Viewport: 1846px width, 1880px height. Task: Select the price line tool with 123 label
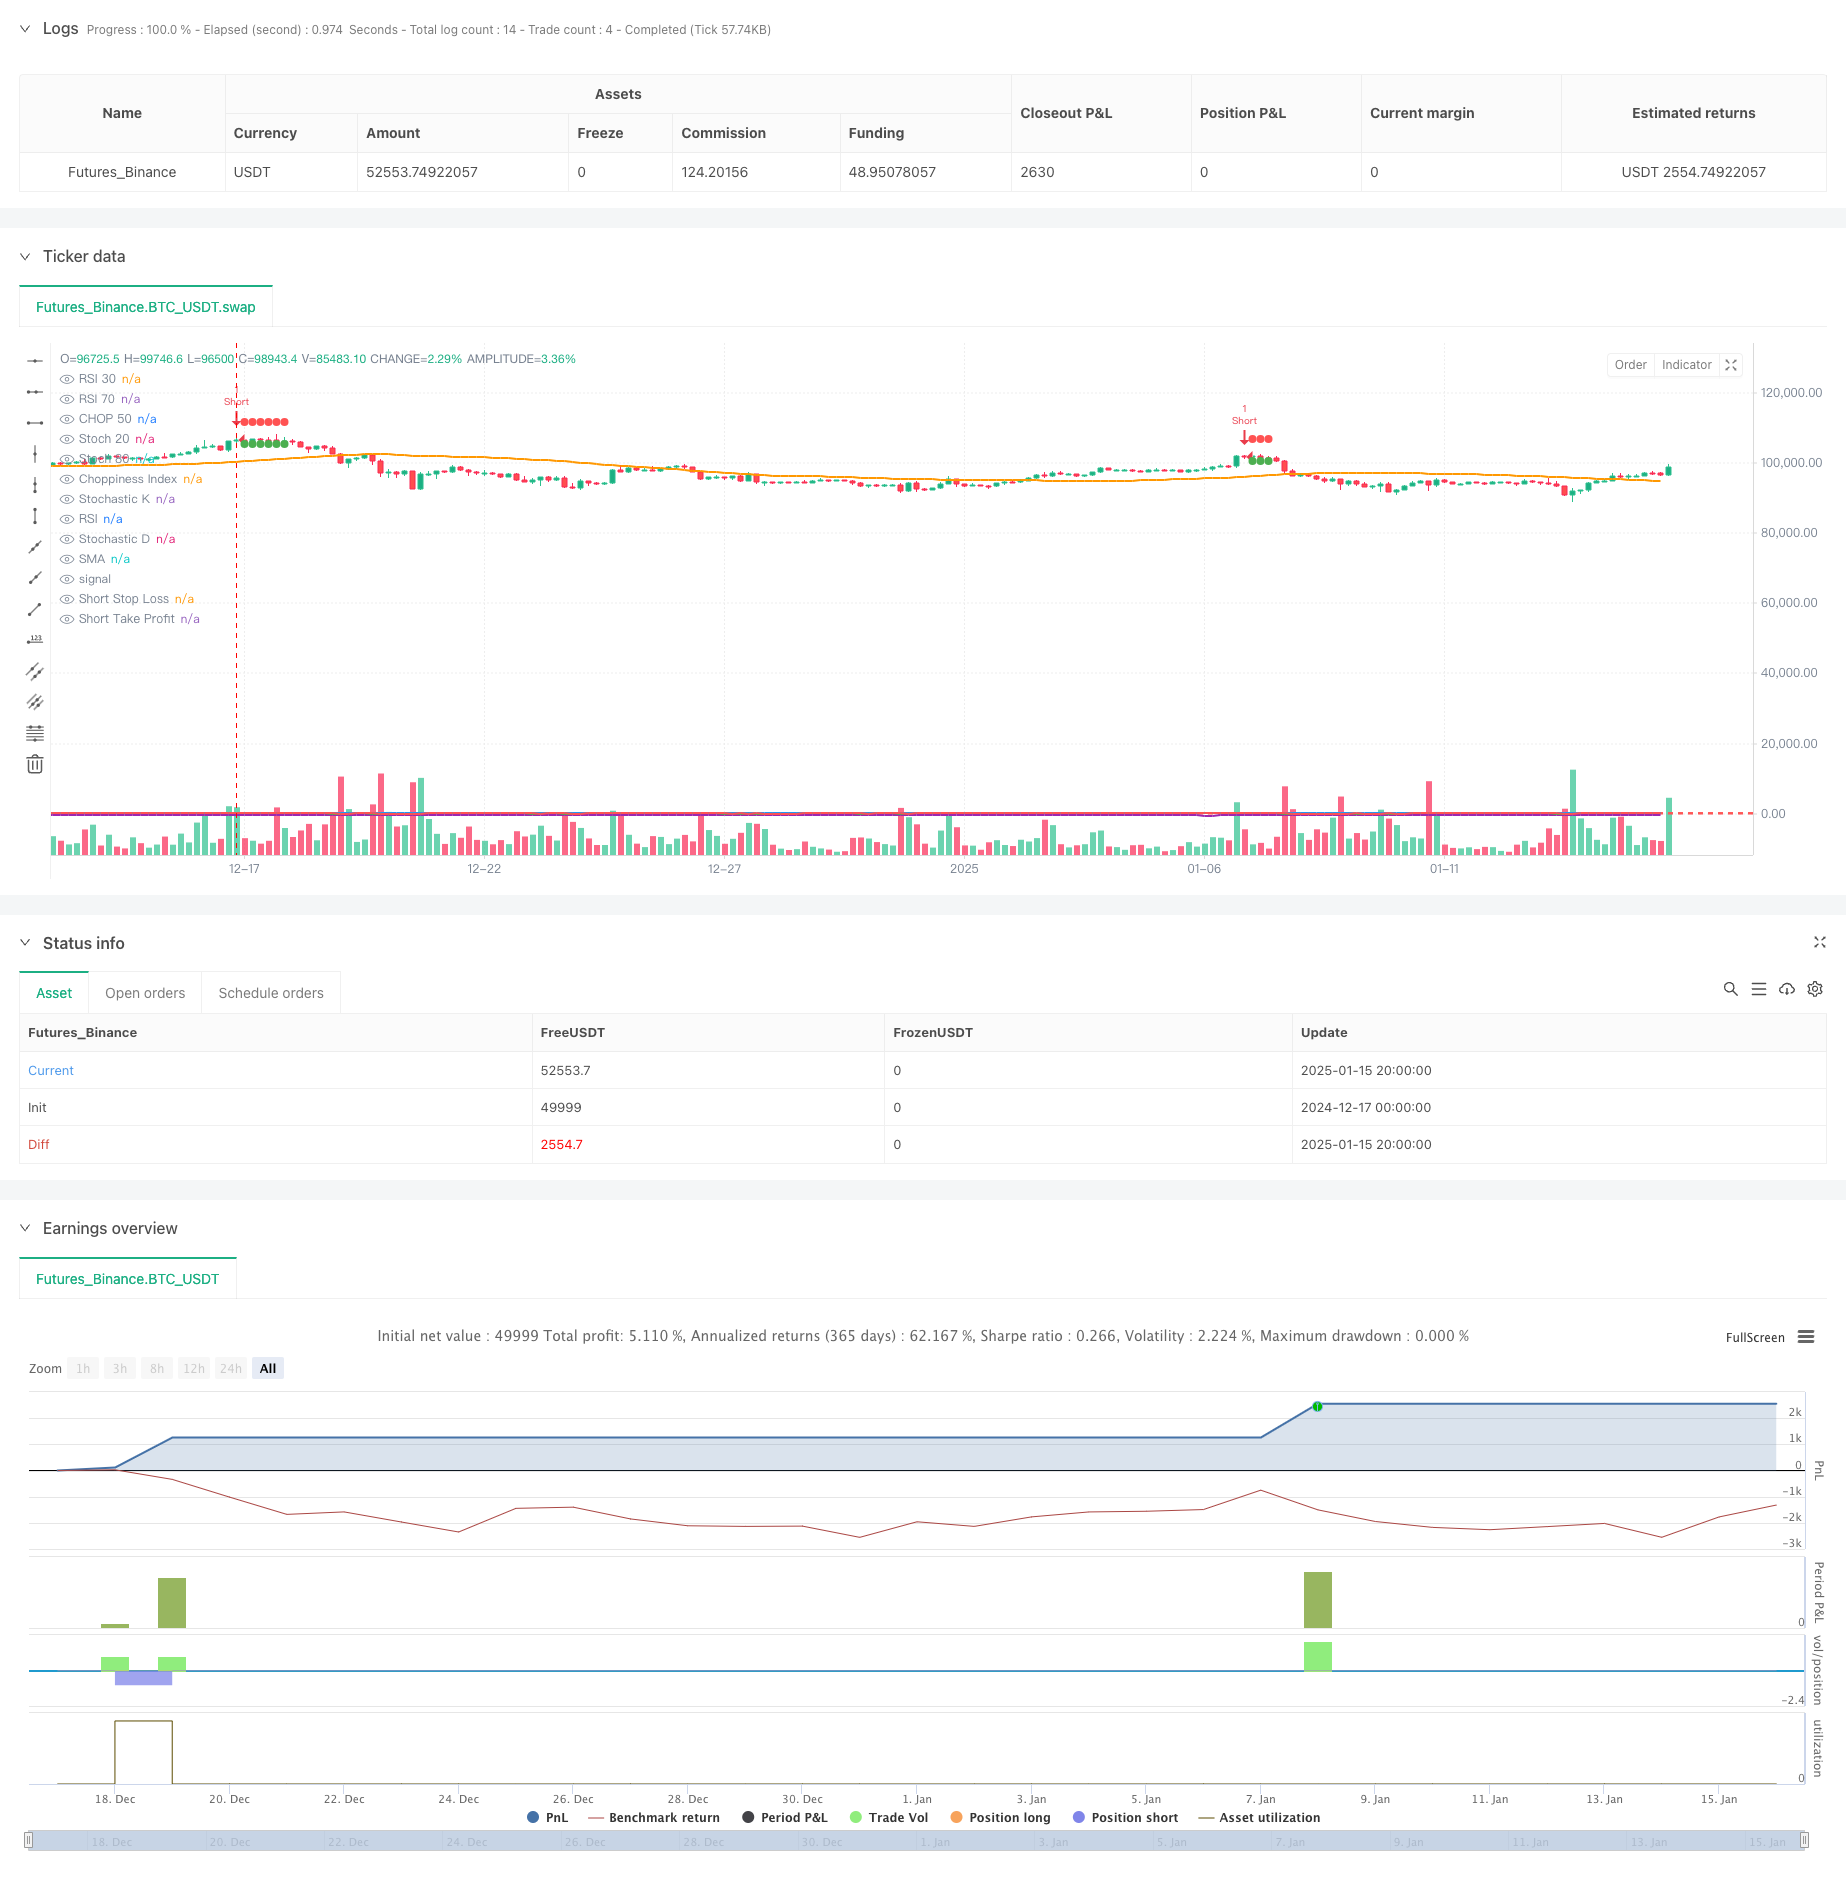tap(35, 640)
